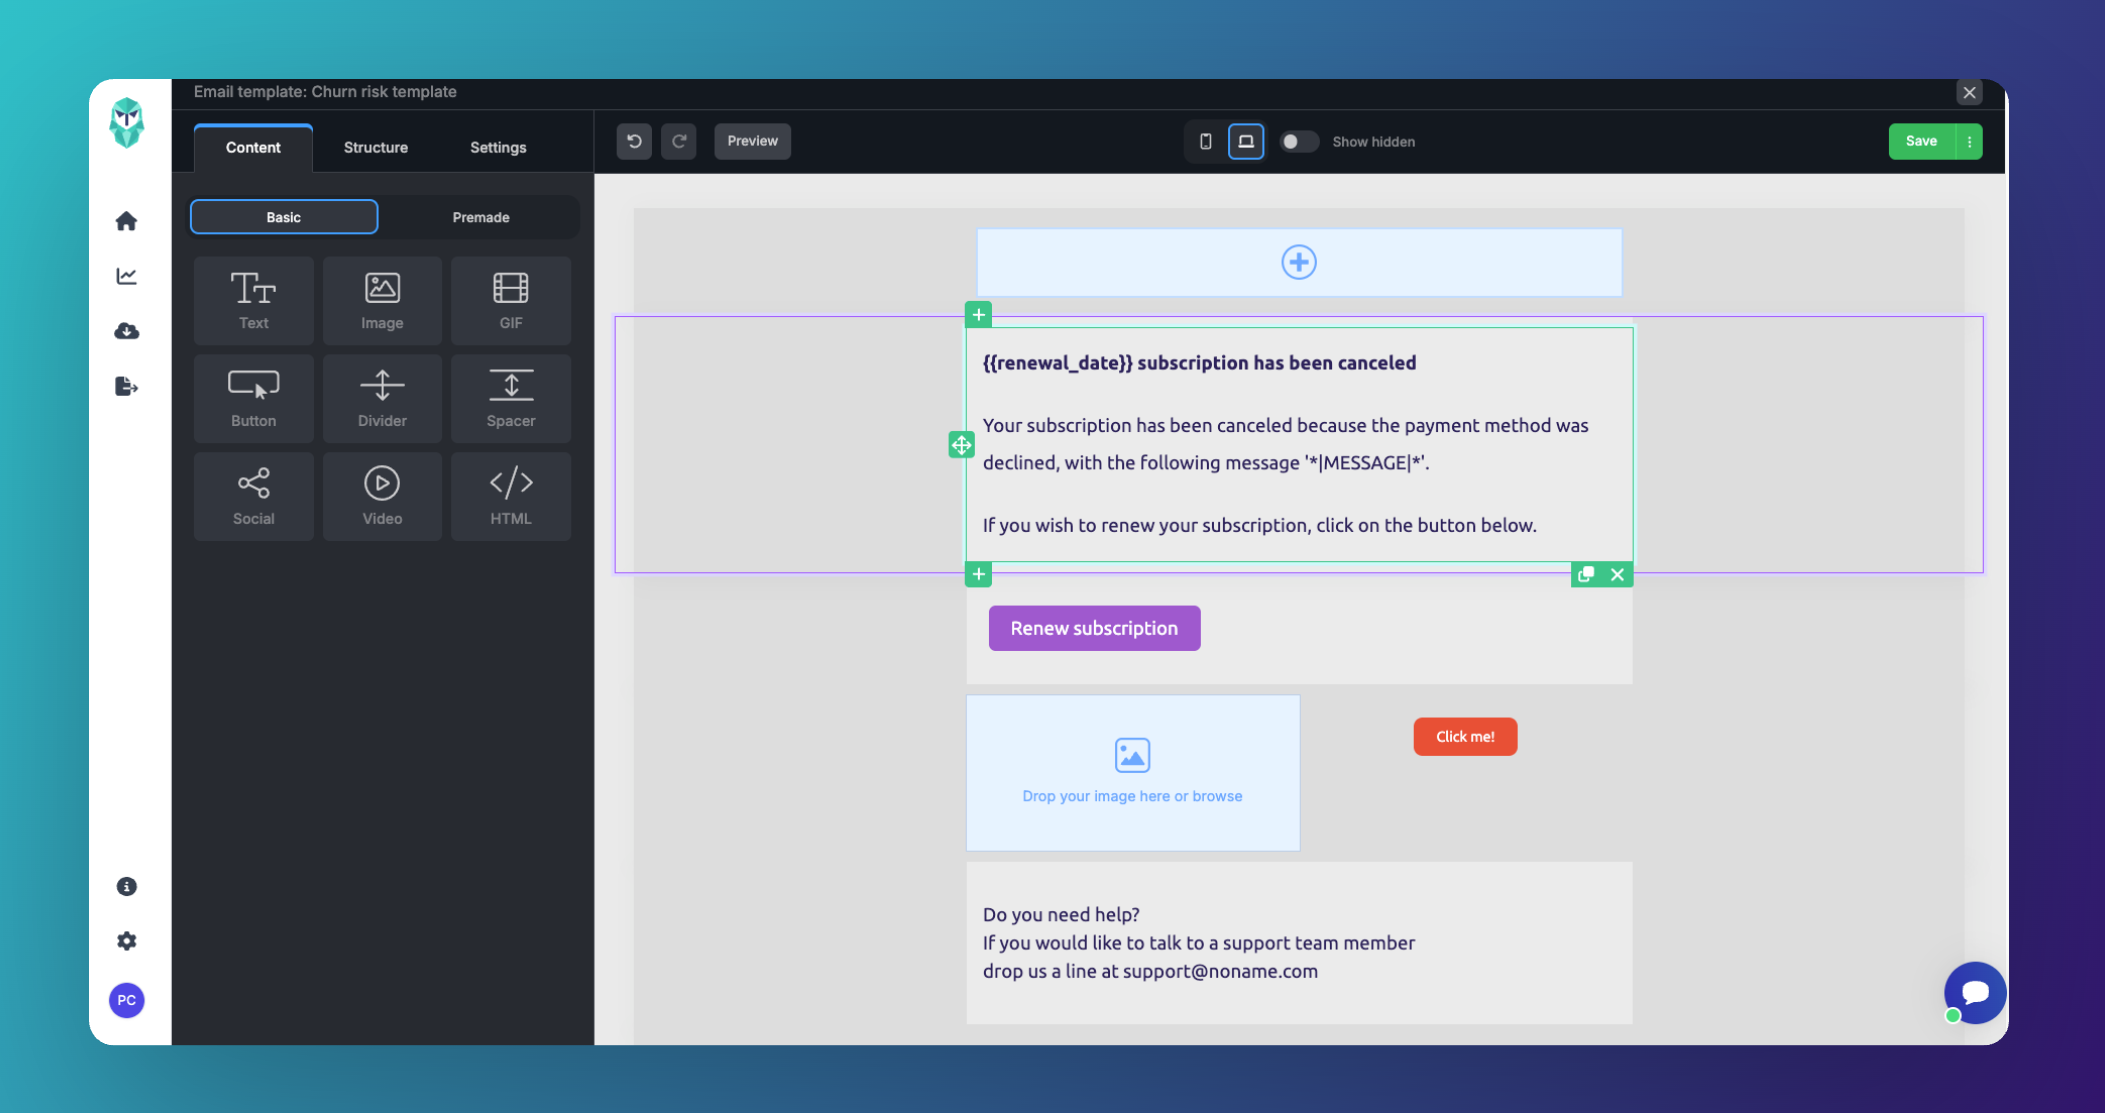Click the Preview button
The height and width of the screenshot is (1113, 2105).
point(752,141)
